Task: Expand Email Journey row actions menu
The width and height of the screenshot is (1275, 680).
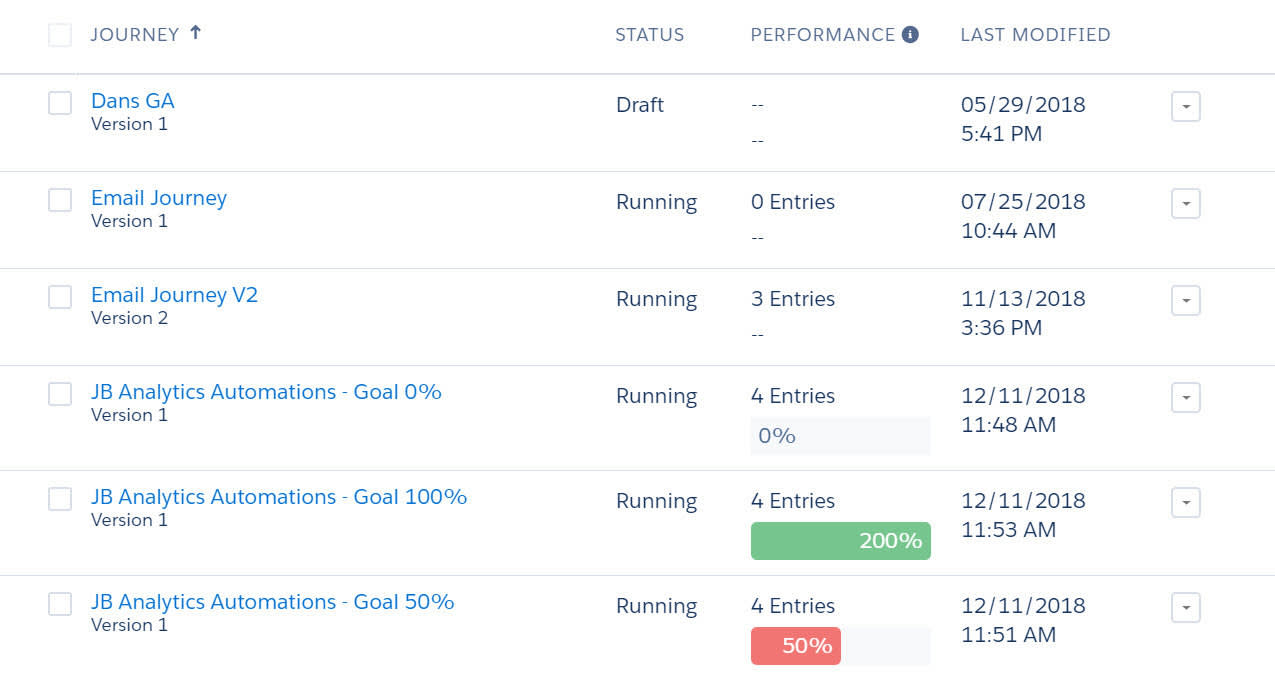Action: click(1186, 203)
